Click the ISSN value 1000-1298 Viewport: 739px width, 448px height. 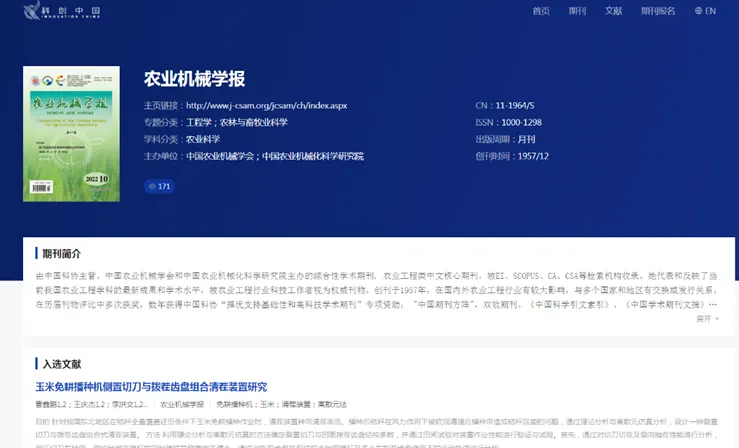click(x=521, y=122)
